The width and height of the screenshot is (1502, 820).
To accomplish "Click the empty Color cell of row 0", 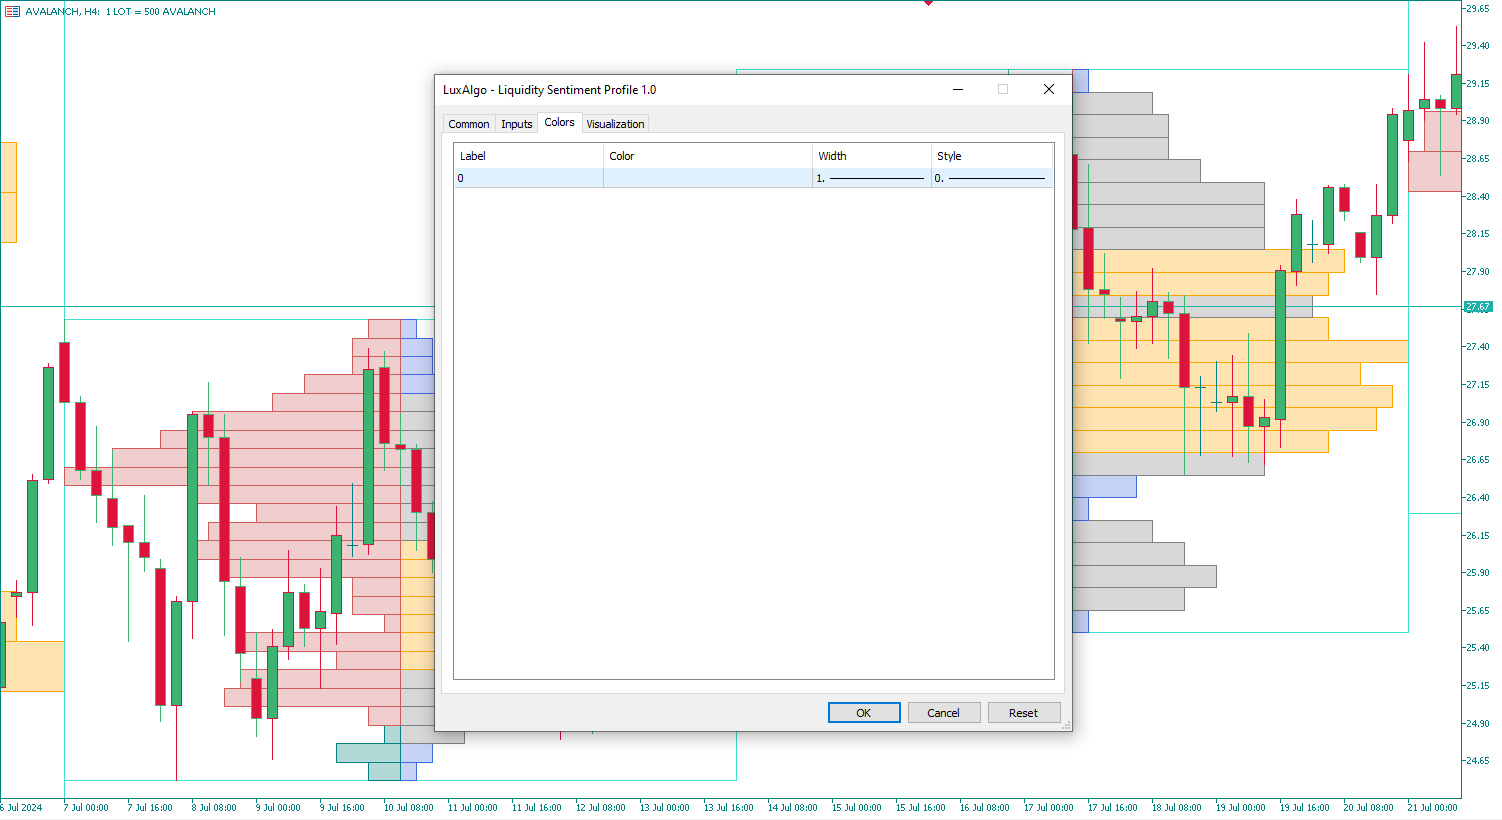I will tap(707, 178).
